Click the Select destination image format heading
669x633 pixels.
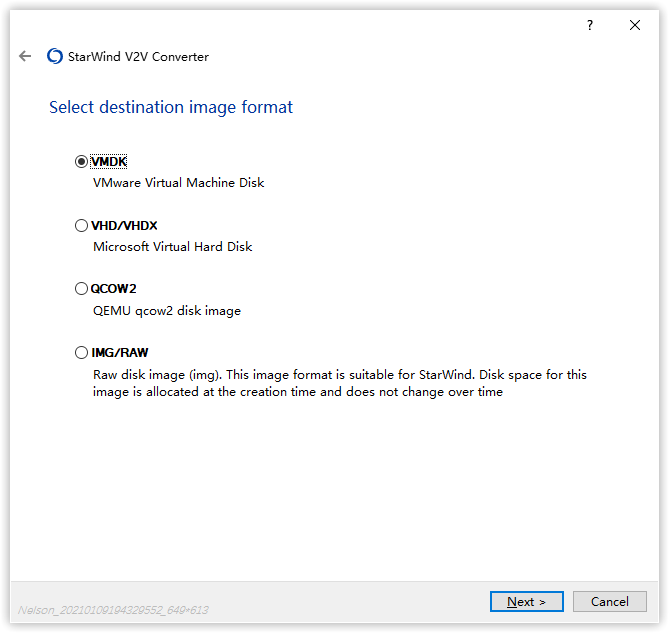pyautogui.click(x=171, y=107)
